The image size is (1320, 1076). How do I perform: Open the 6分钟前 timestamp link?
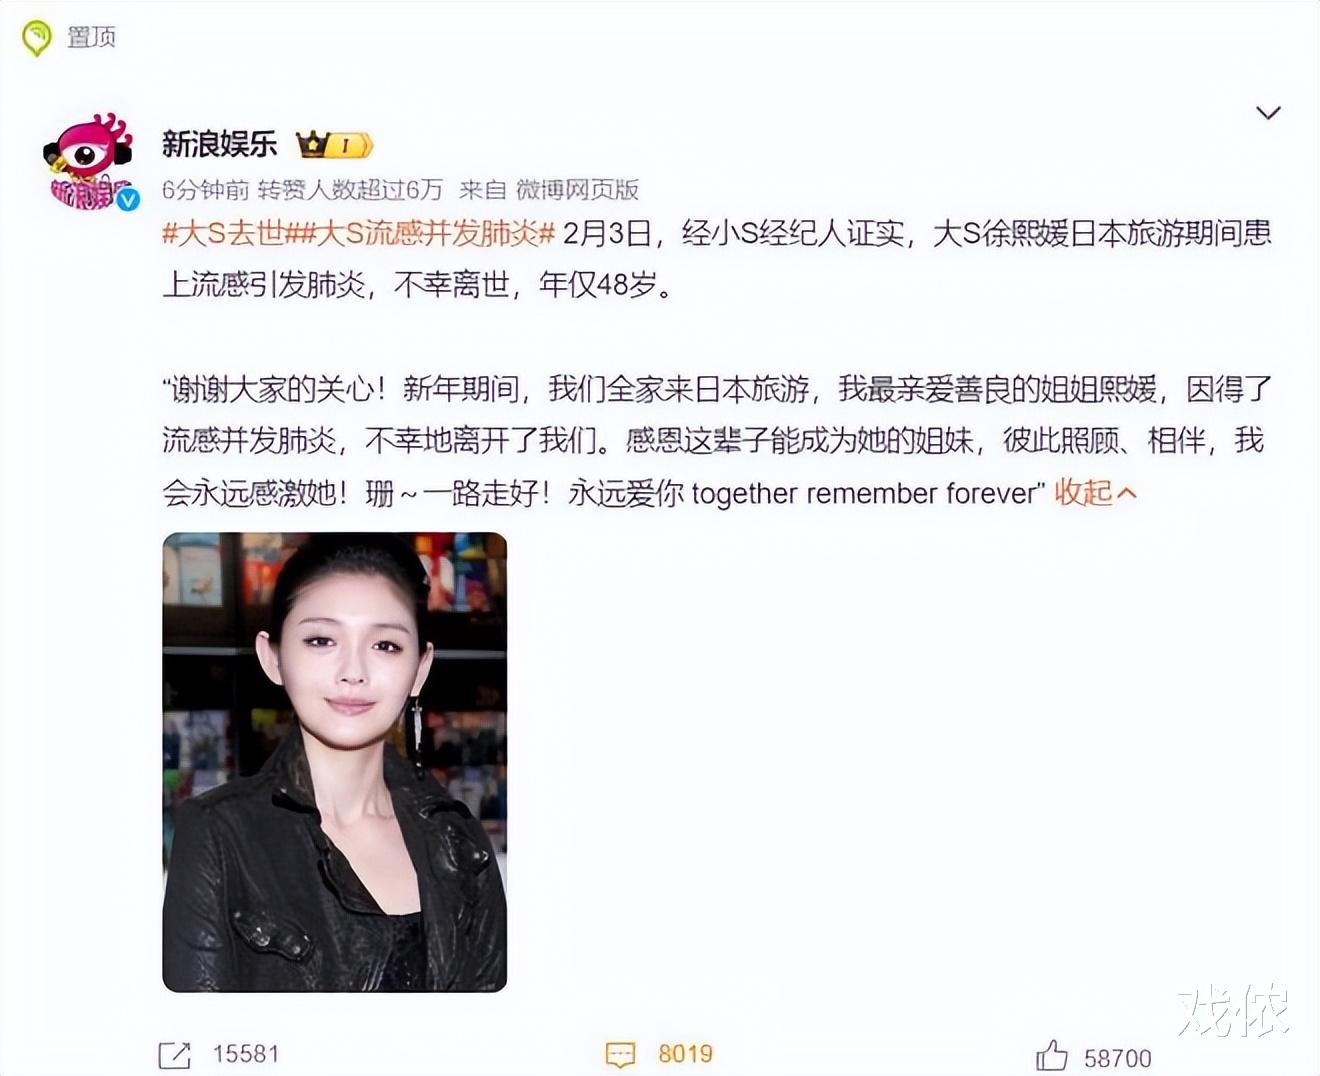click(x=205, y=189)
